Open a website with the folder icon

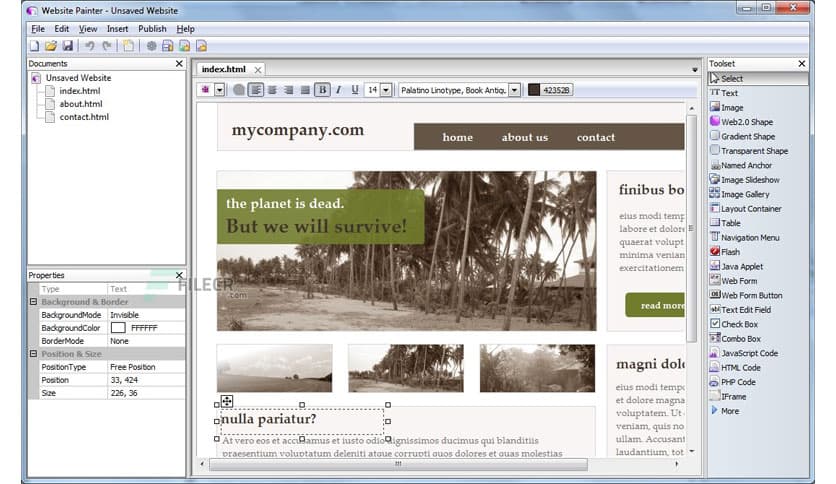51,46
